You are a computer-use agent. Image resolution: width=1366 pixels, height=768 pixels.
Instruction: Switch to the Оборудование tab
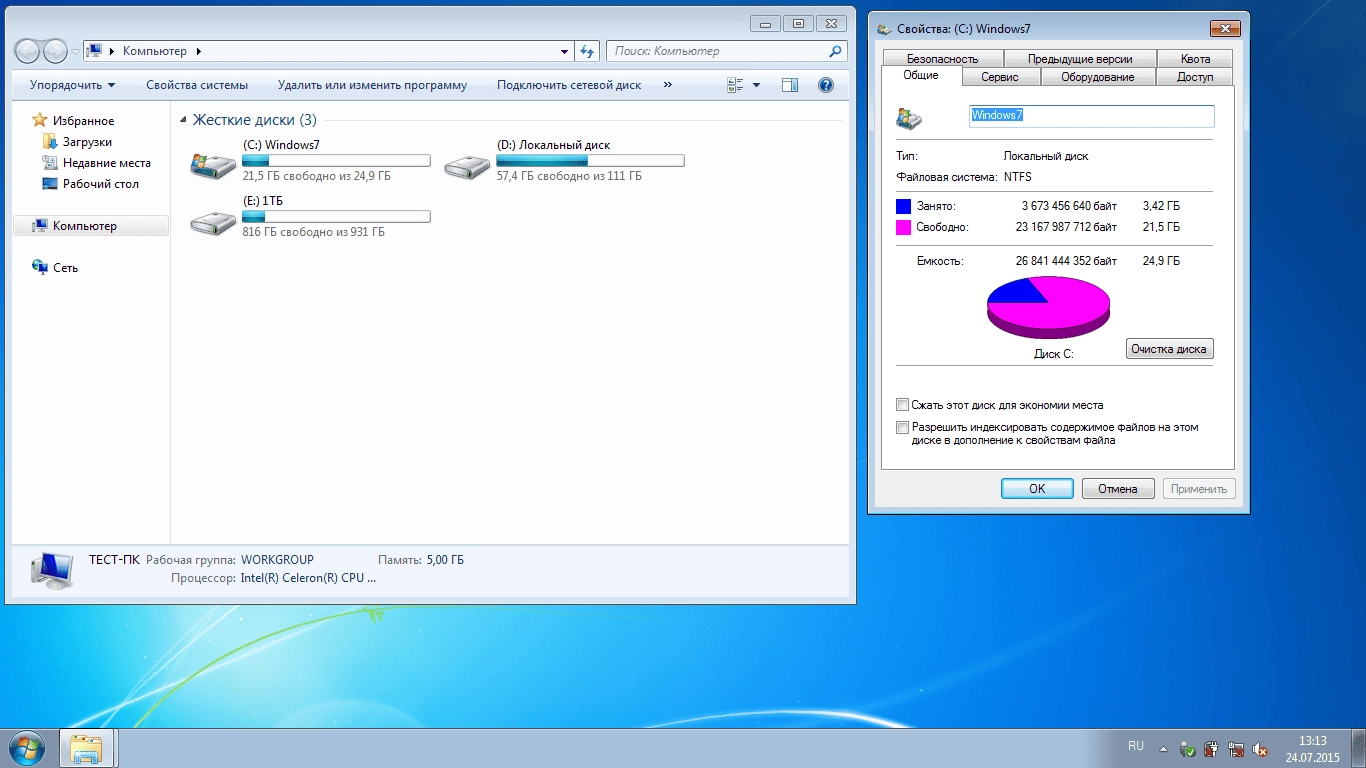click(1098, 77)
